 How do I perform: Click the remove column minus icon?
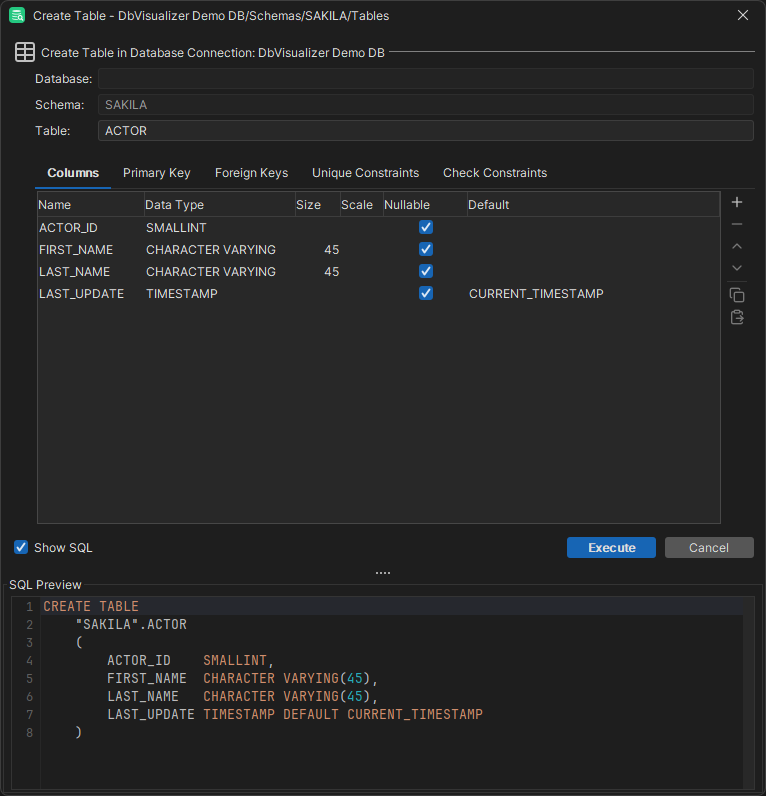coord(737,225)
